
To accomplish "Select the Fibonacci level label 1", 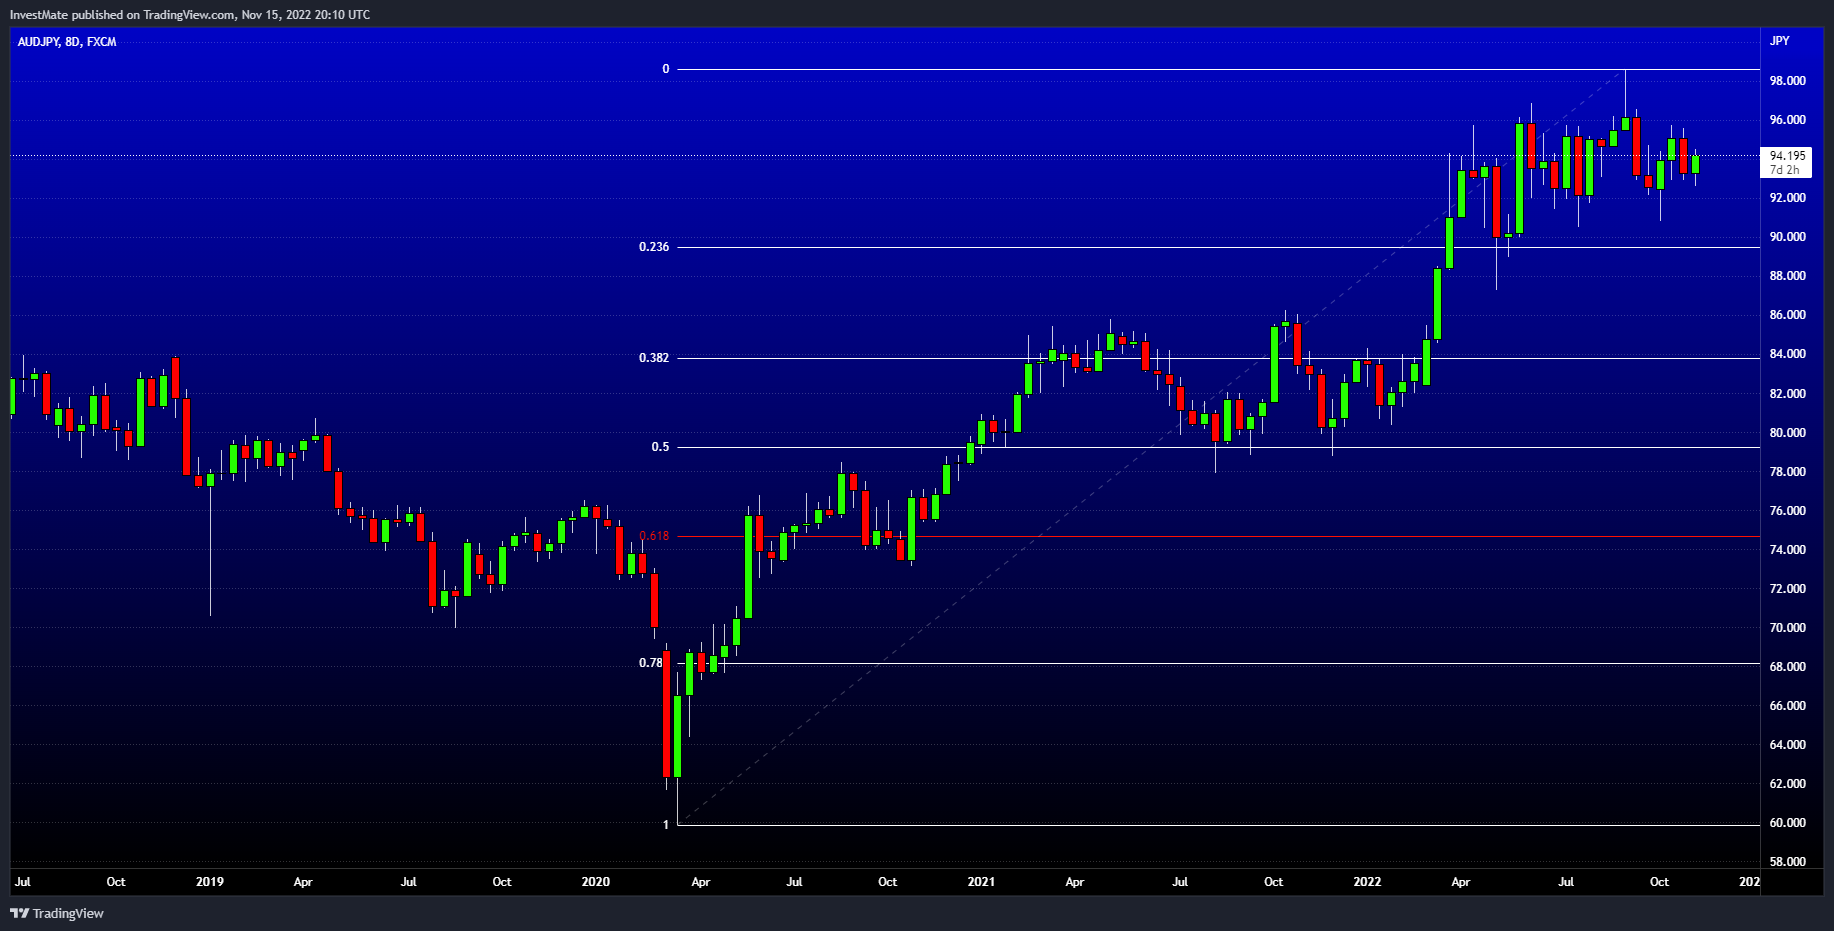I will (666, 825).
